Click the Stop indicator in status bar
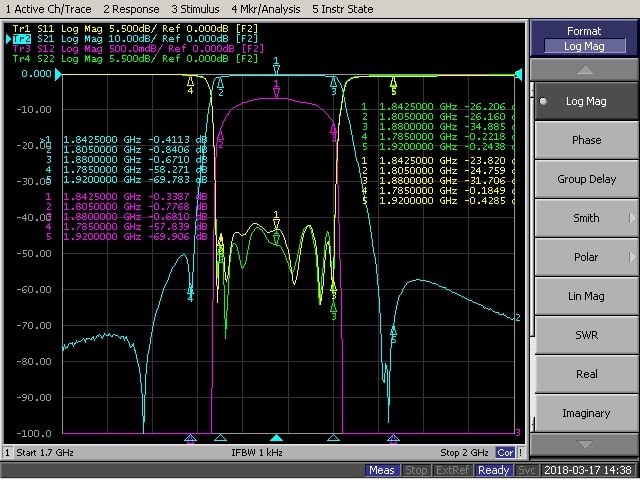This screenshot has width=640, height=480. coord(416,470)
